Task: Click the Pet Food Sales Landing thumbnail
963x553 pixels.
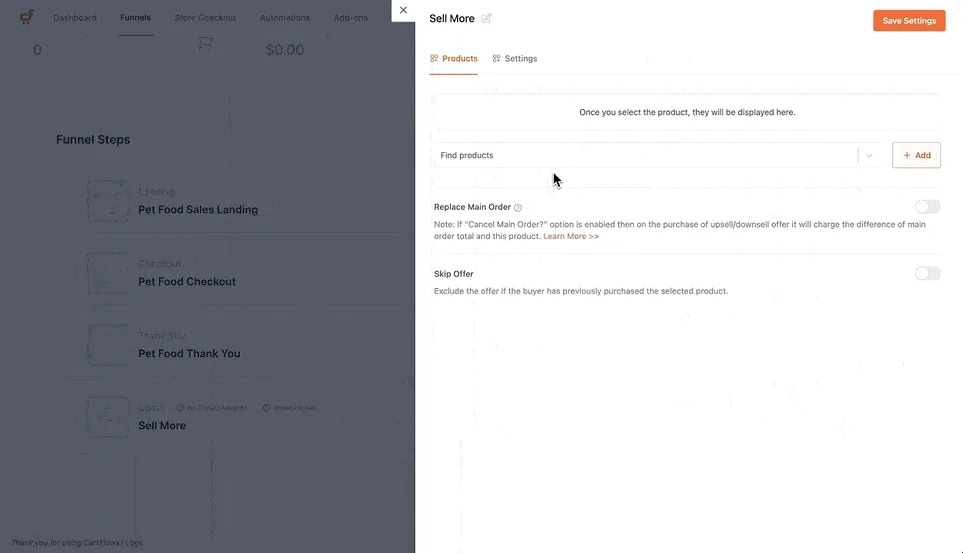Action: [x=108, y=202]
